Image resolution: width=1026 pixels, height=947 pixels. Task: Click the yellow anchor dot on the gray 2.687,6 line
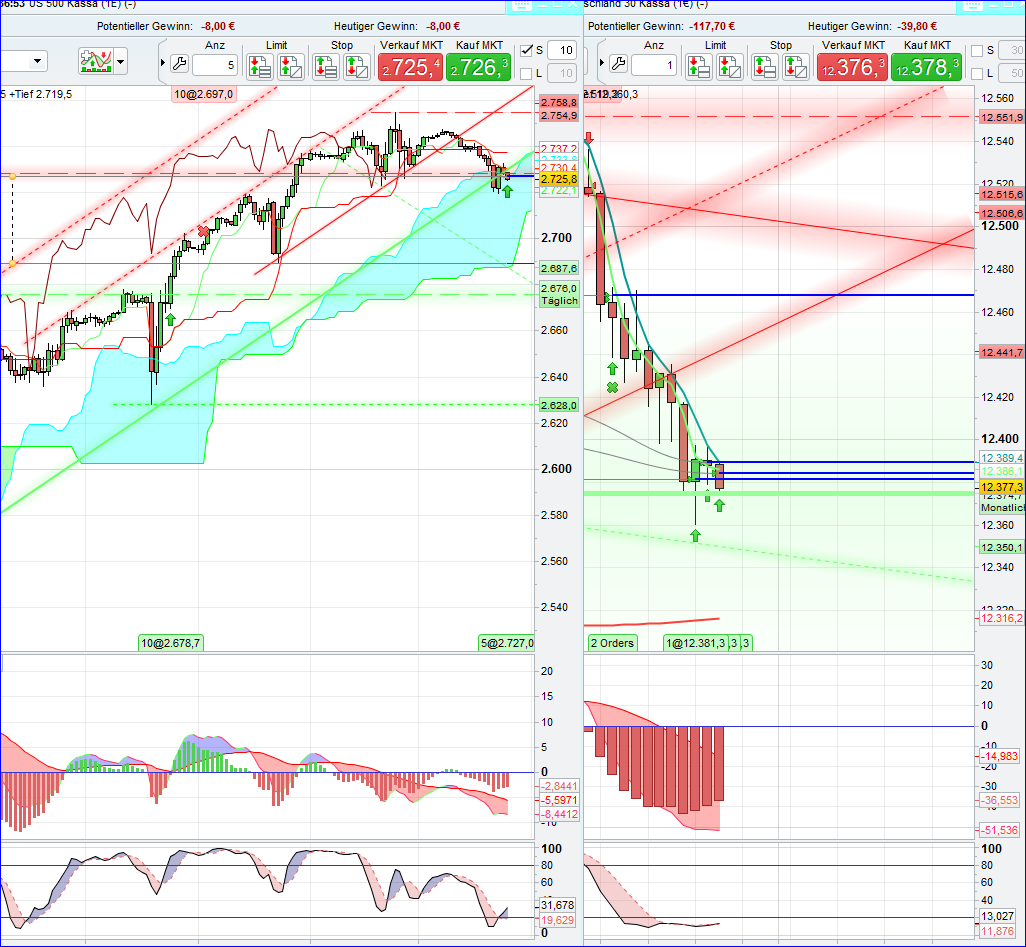[x=12, y=264]
